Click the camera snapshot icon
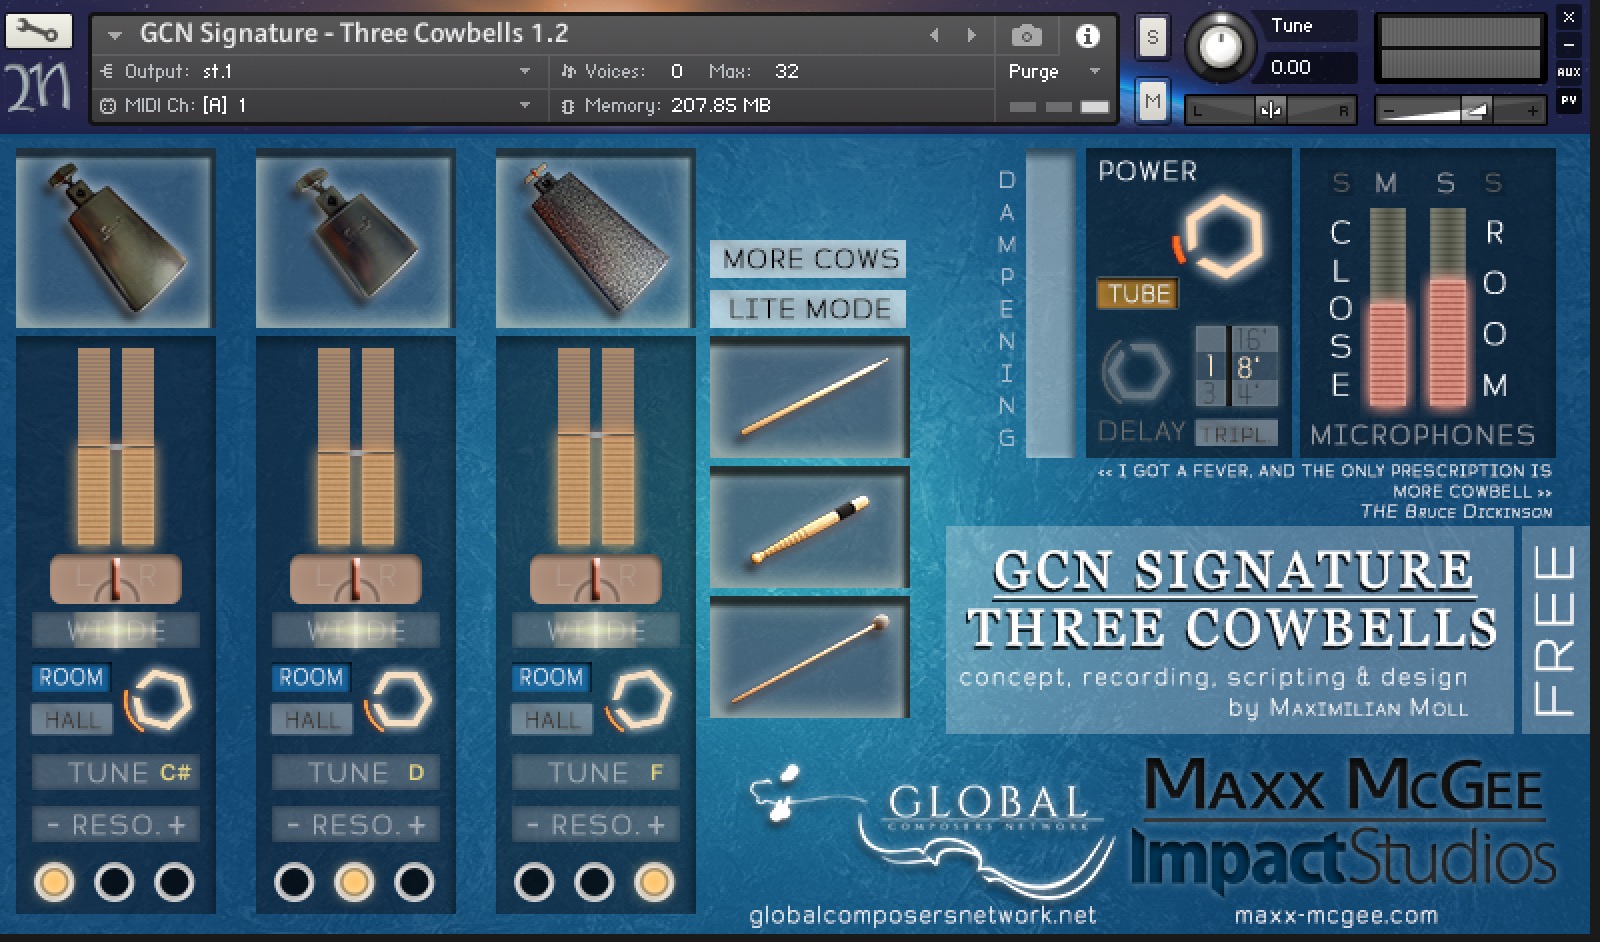This screenshot has height=942, width=1600. click(1026, 36)
